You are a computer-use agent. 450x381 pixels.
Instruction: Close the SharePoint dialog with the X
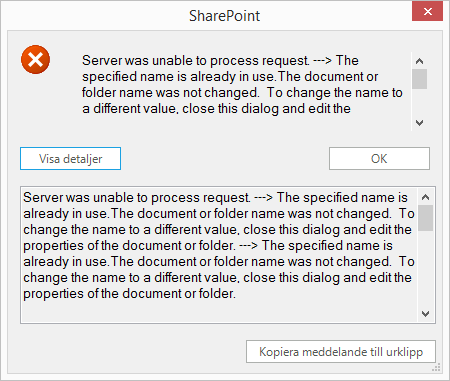pos(427,12)
